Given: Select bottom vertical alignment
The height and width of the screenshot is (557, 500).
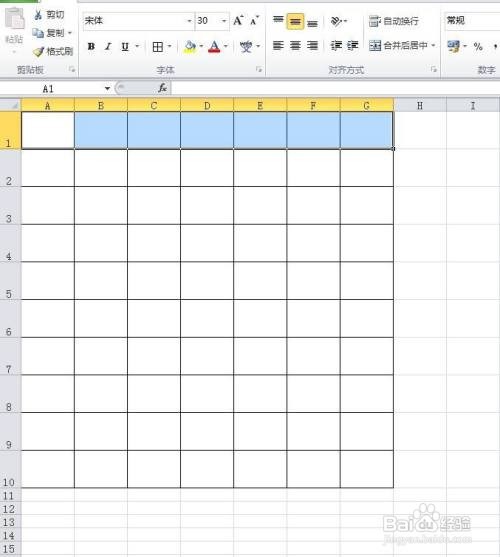Looking at the screenshot, I should click(x=312, y=22).
